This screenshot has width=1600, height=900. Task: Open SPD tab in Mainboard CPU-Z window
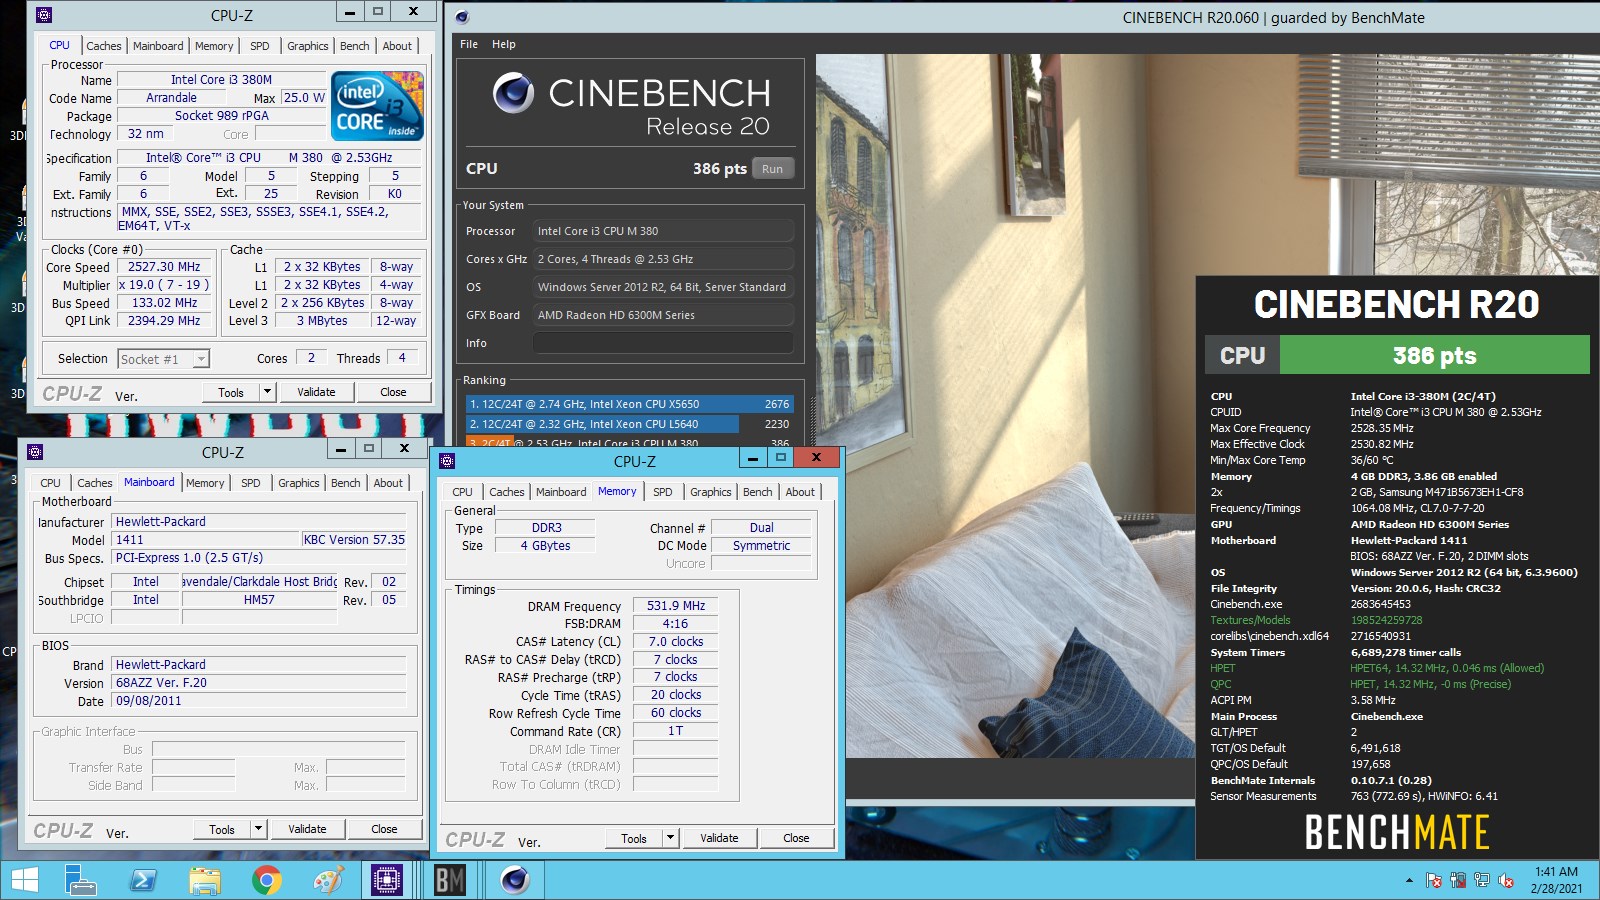pyautogui.click(x=251, y=483)
